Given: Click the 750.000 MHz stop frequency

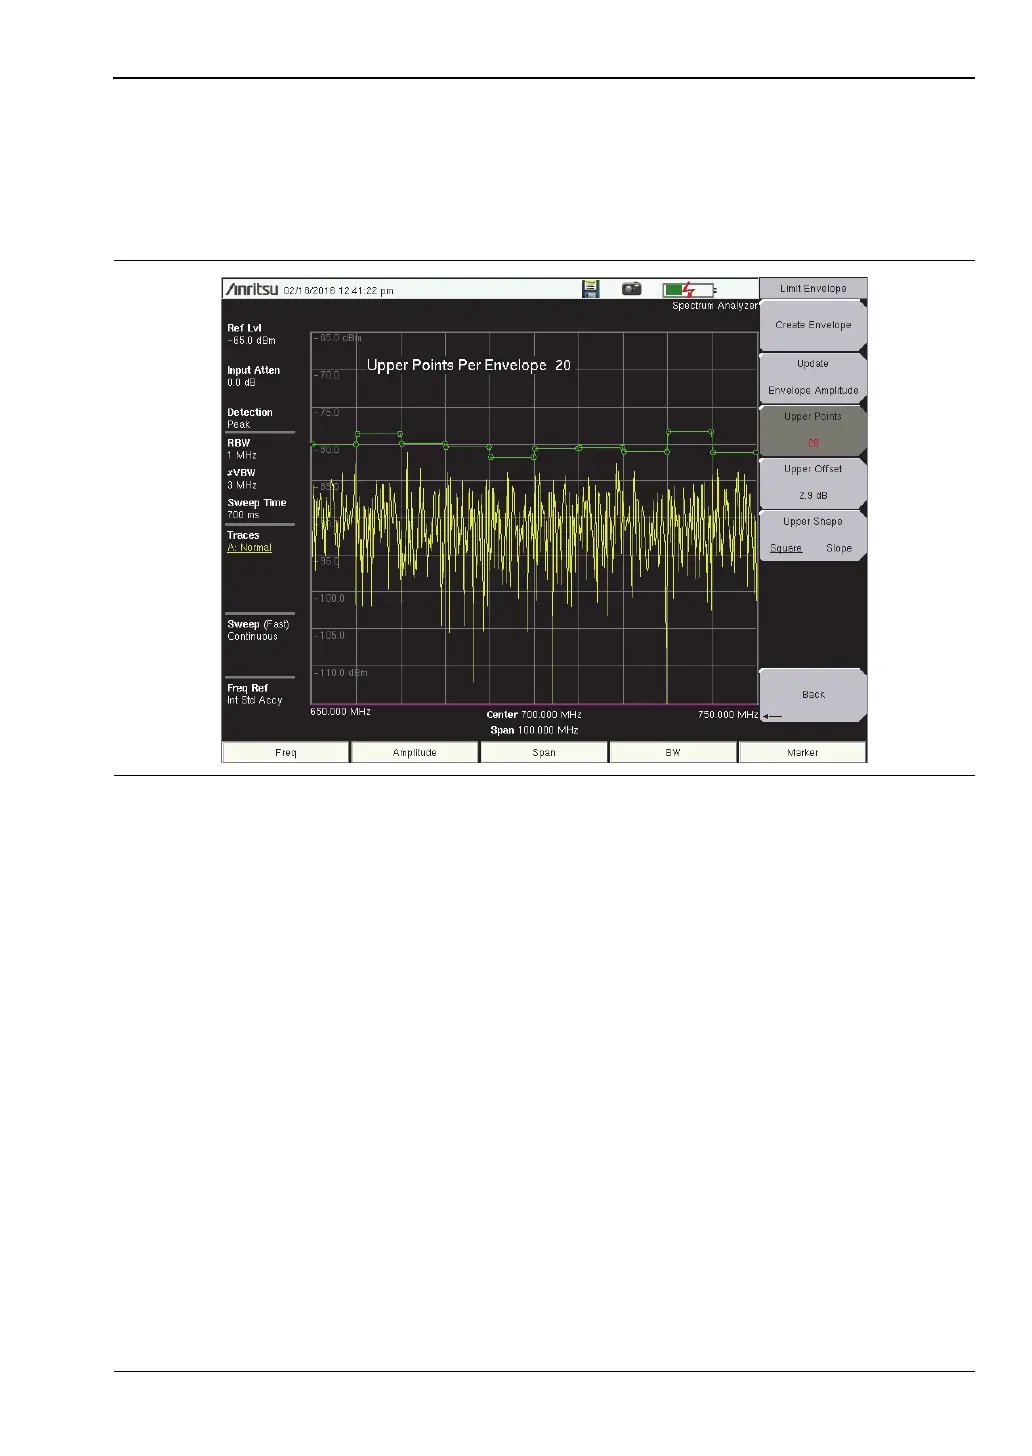Looking at the screenshot, I should point(728,715).
